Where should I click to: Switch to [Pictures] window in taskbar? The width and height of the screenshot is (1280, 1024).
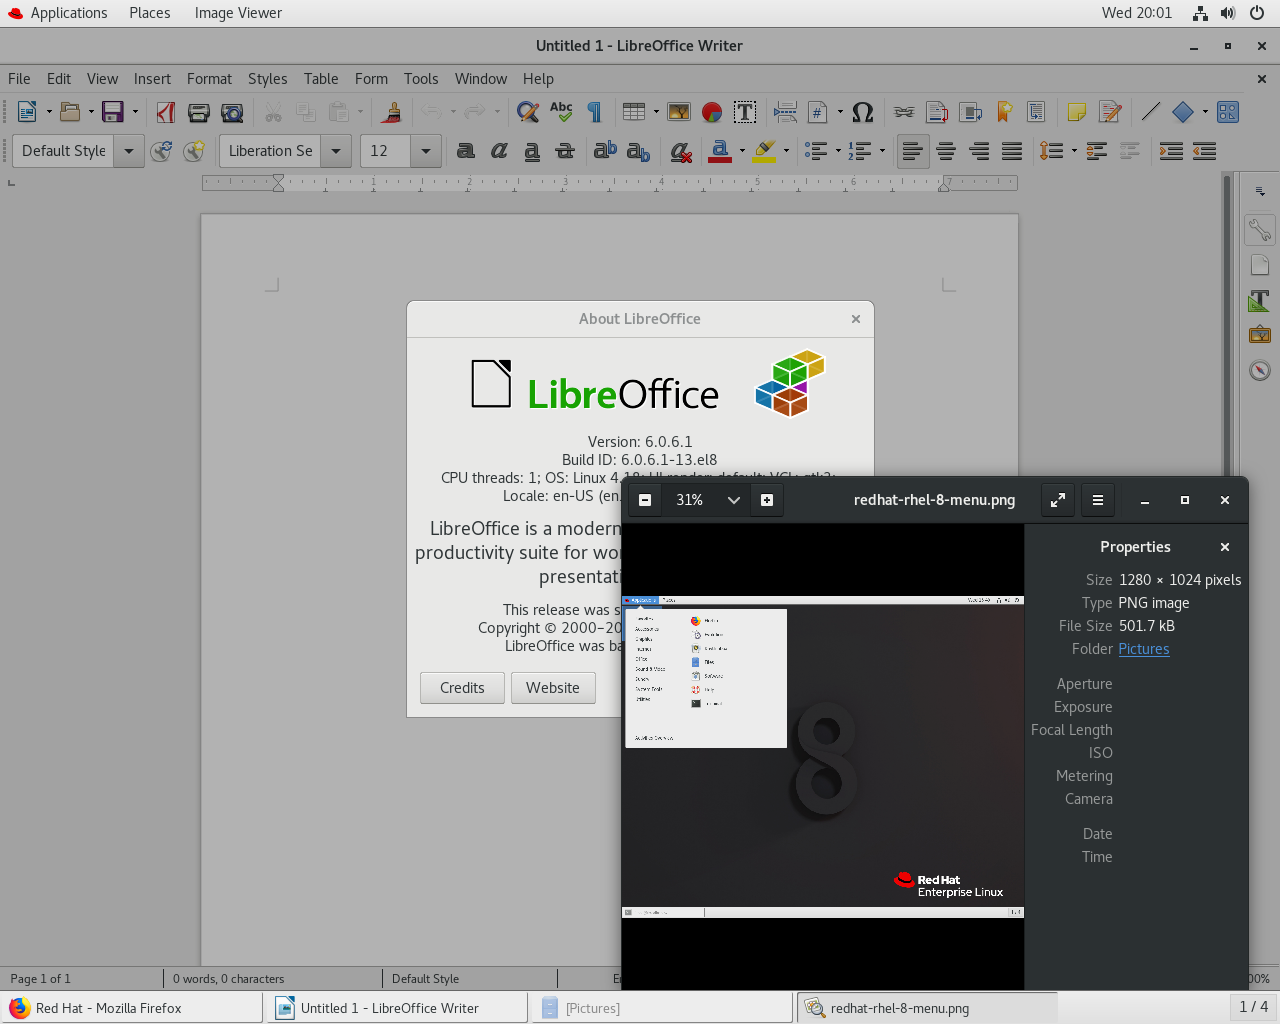click(660, 1008)
